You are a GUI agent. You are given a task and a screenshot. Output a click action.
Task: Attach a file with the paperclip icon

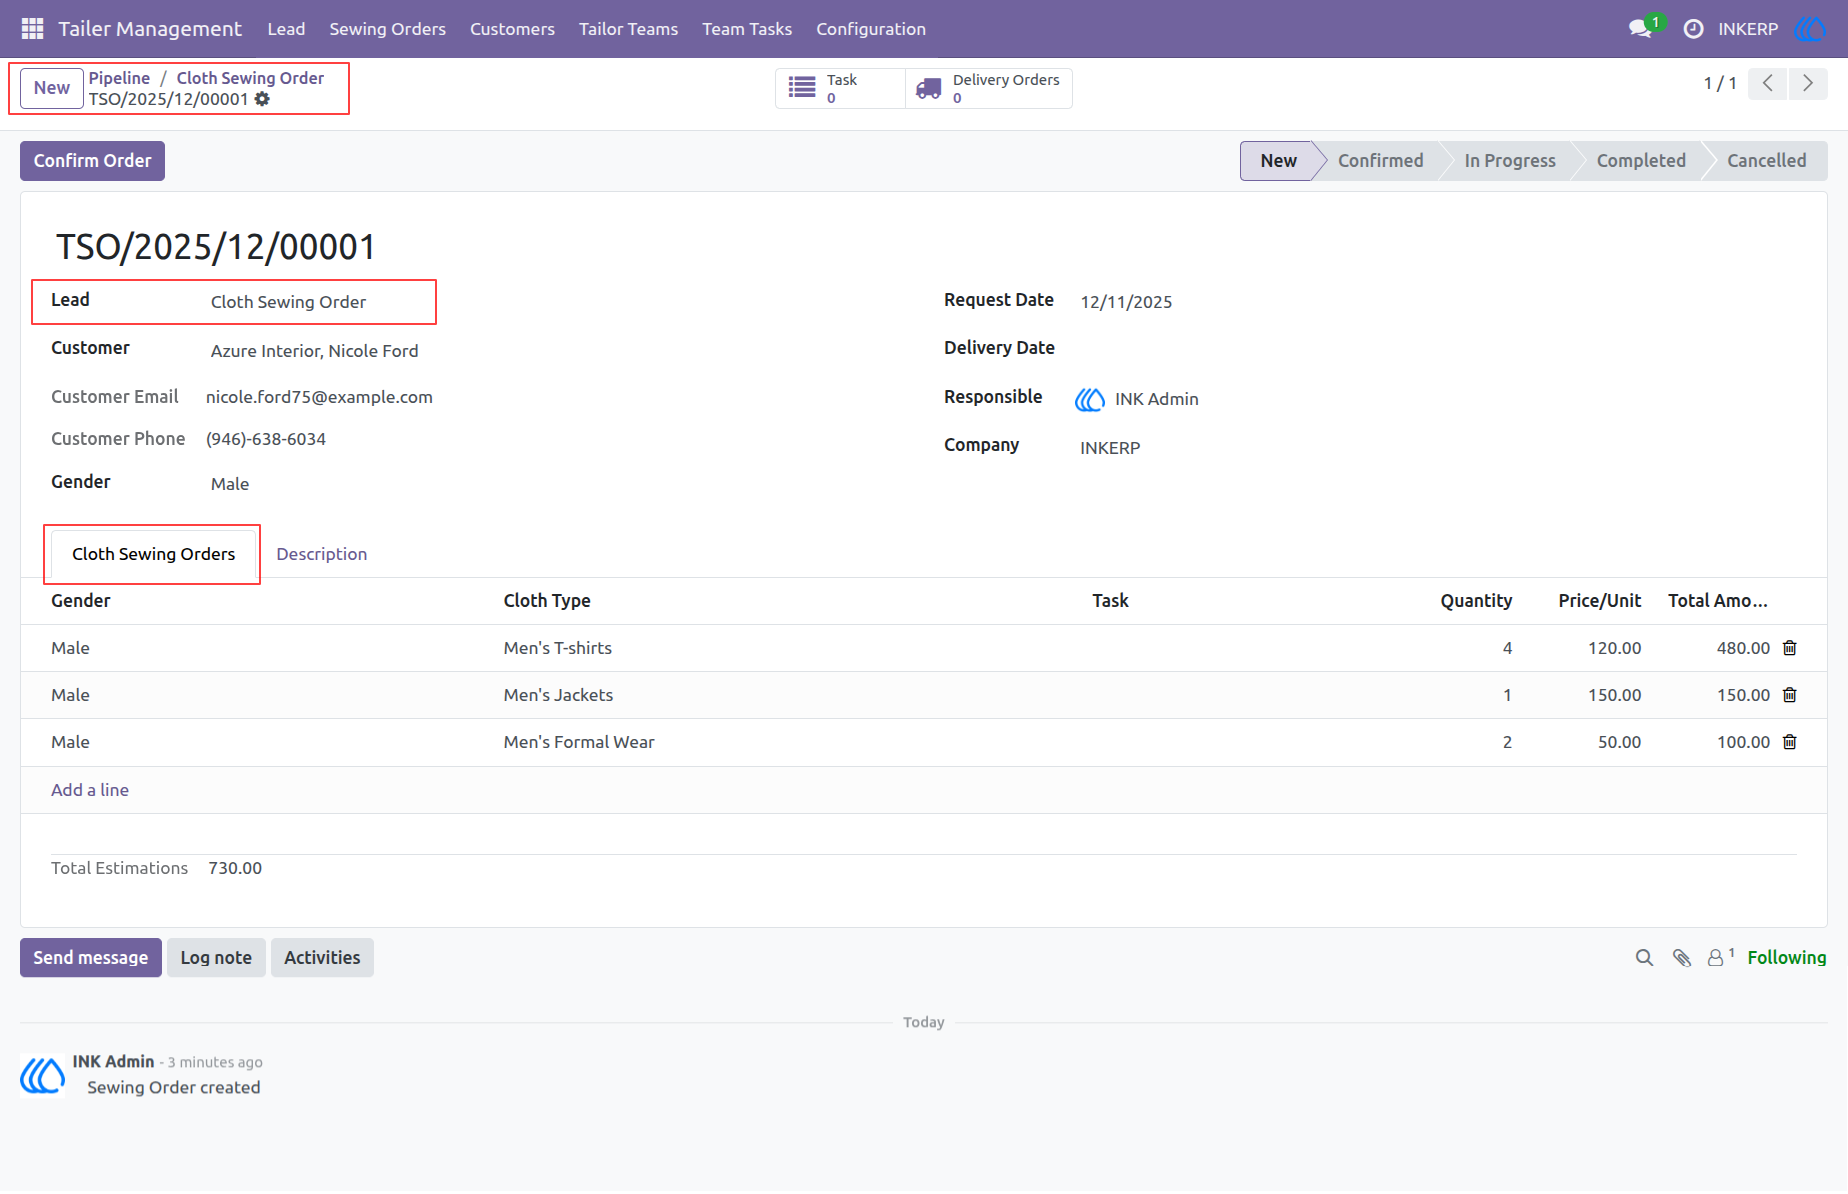[1682, 958]
